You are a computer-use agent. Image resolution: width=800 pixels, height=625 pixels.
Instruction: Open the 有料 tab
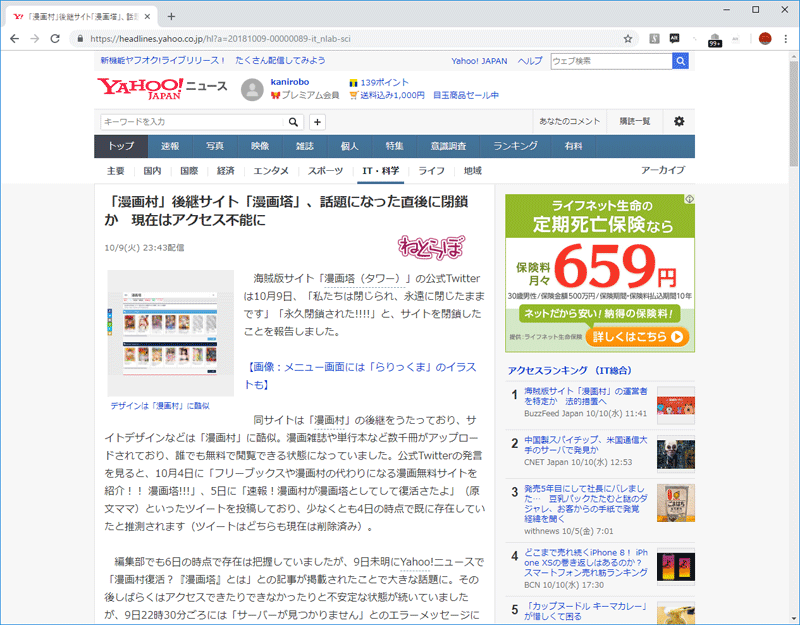pos(573,146)
